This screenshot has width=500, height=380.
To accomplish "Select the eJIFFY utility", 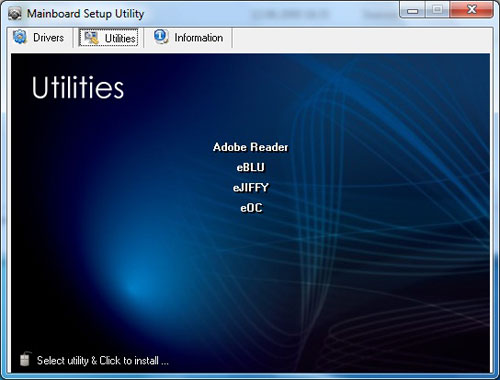I will (250, 188).
